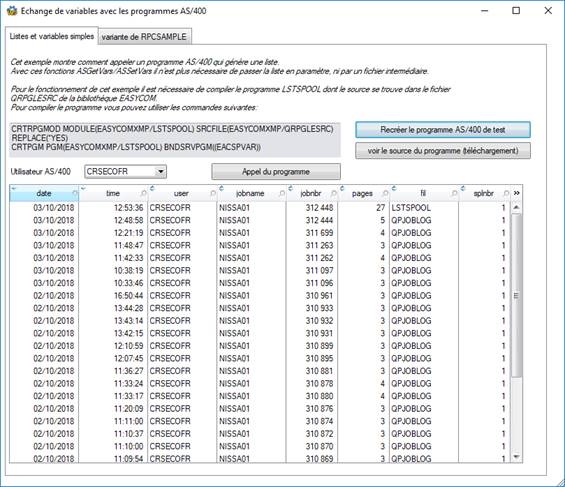Switch to the variante de RPCSAMPLE tab
Screen dimensions: 565x487
(x=144, y=37)
